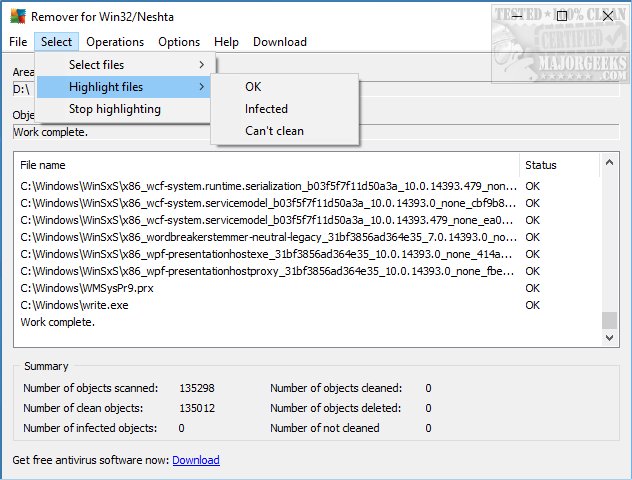Image resolution: width=632 pixels, height=480 pixels.
Task: Open the Download menu
Action: [x=280, y=42]
